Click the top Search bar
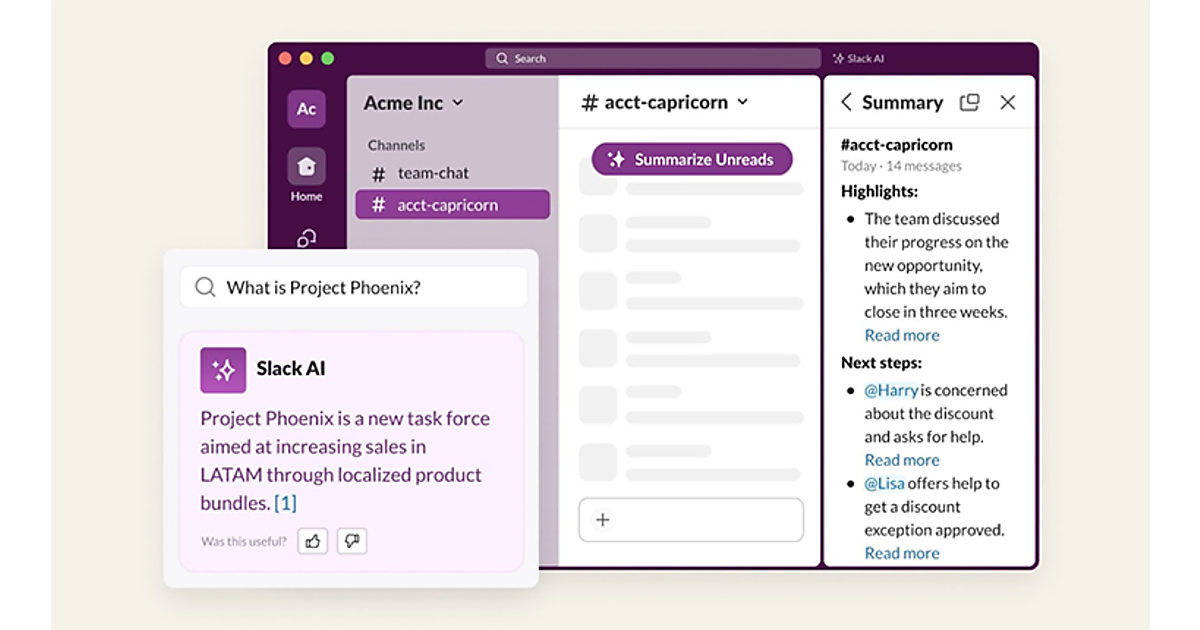This screenshot has width=1200, height=630. (x=653, y=59)
